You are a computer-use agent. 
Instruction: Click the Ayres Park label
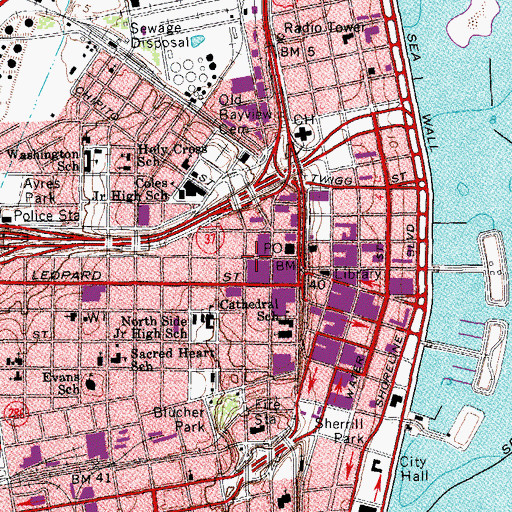pyautogui.click(x=42, y=190)
